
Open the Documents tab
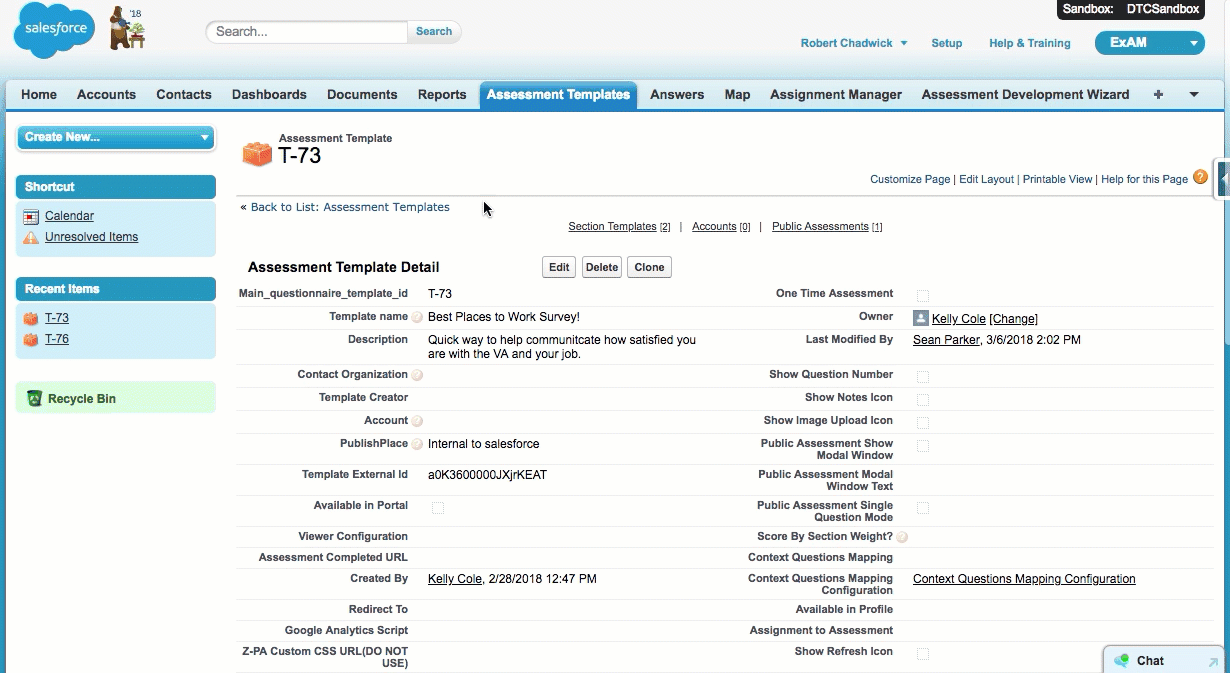(x=362, y=94)
